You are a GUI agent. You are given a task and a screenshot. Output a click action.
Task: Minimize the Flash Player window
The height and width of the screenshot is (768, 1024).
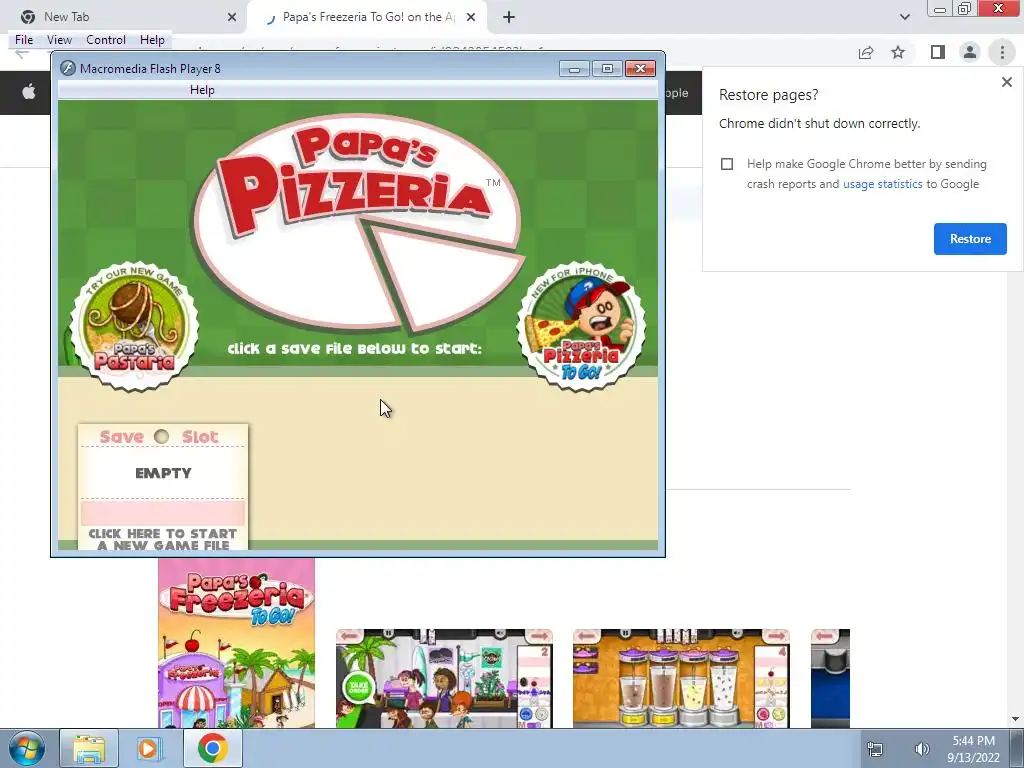(x=574, y=69)
